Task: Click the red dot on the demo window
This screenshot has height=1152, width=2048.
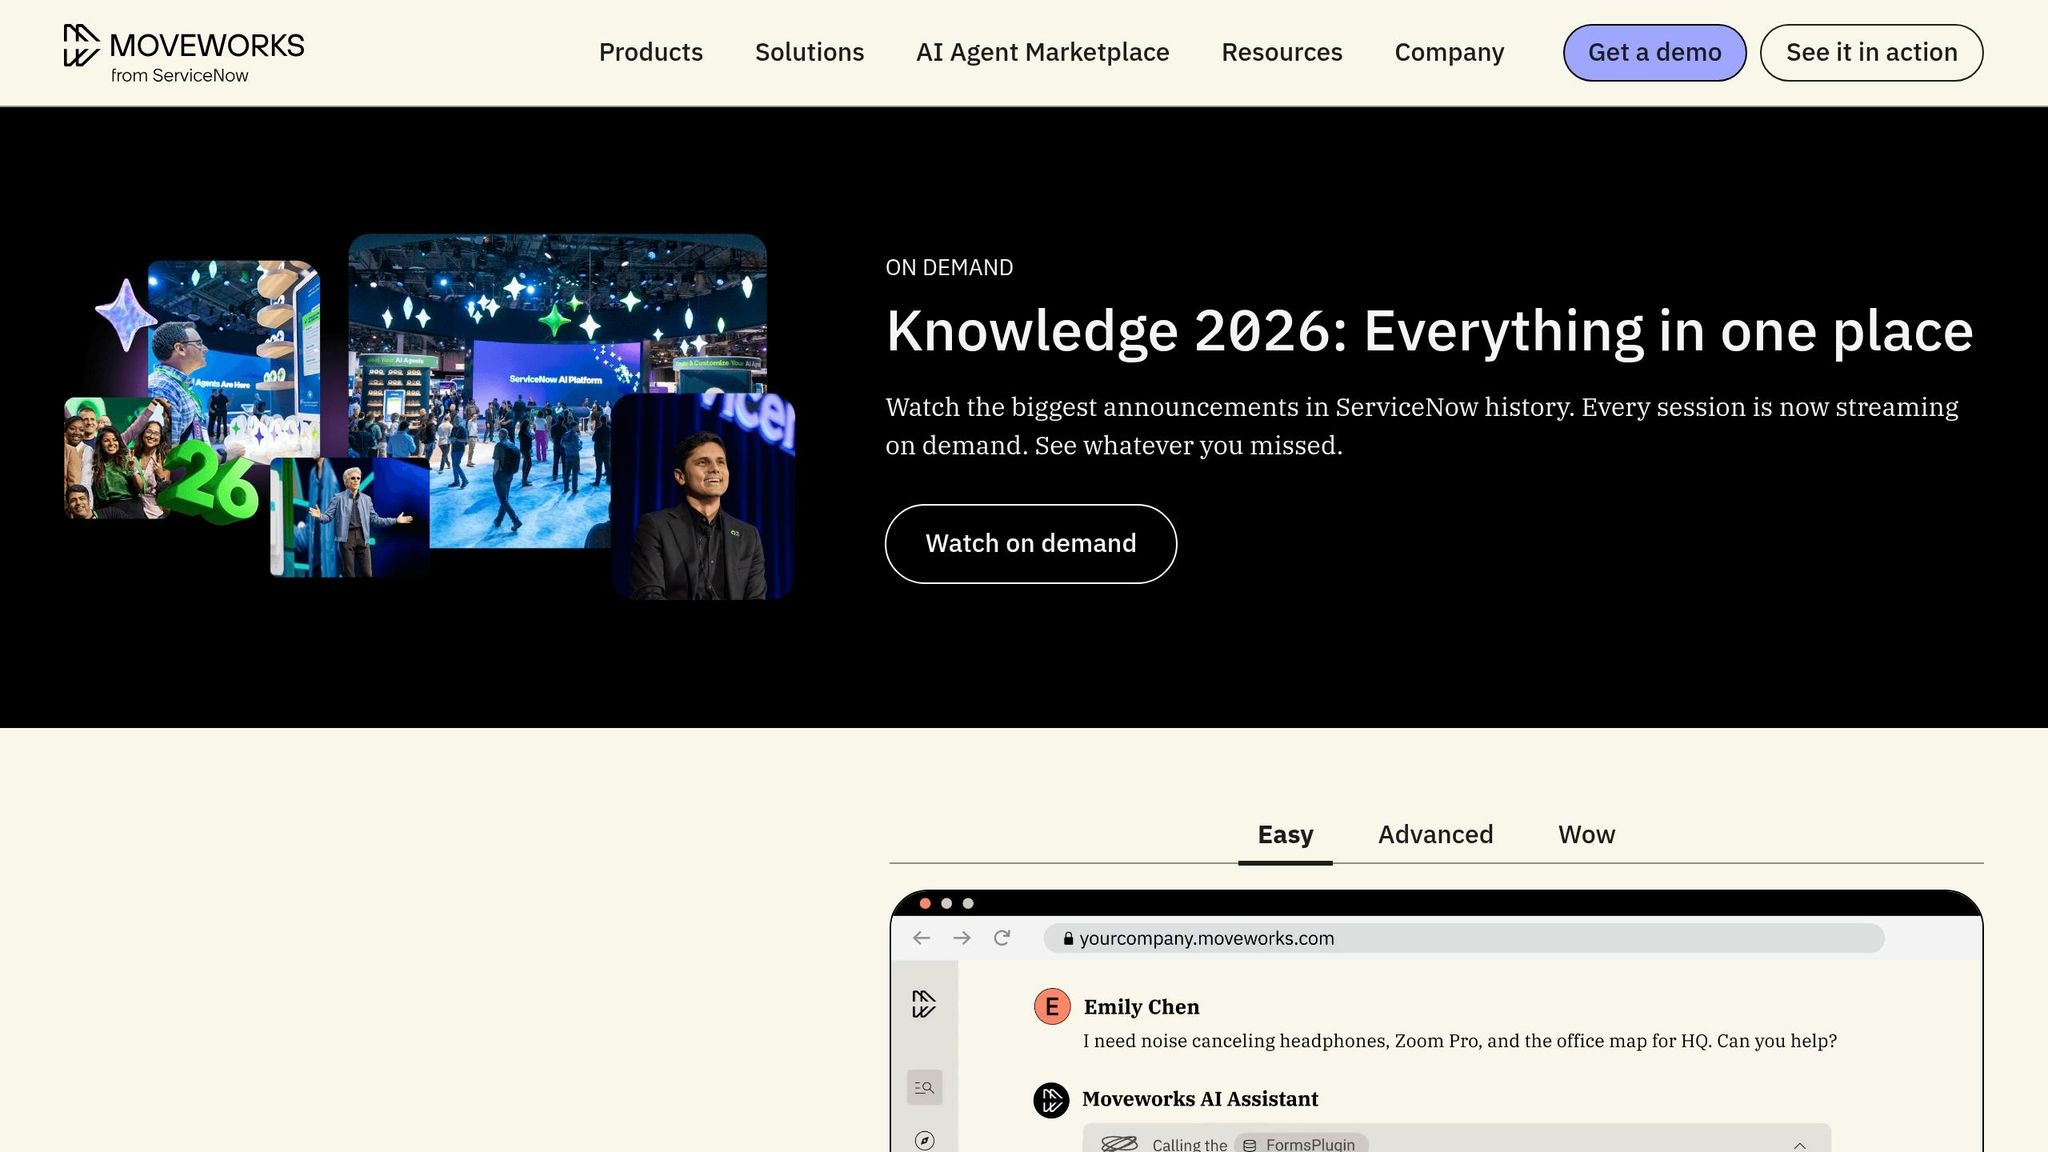Action: click(x=925, y=903)
